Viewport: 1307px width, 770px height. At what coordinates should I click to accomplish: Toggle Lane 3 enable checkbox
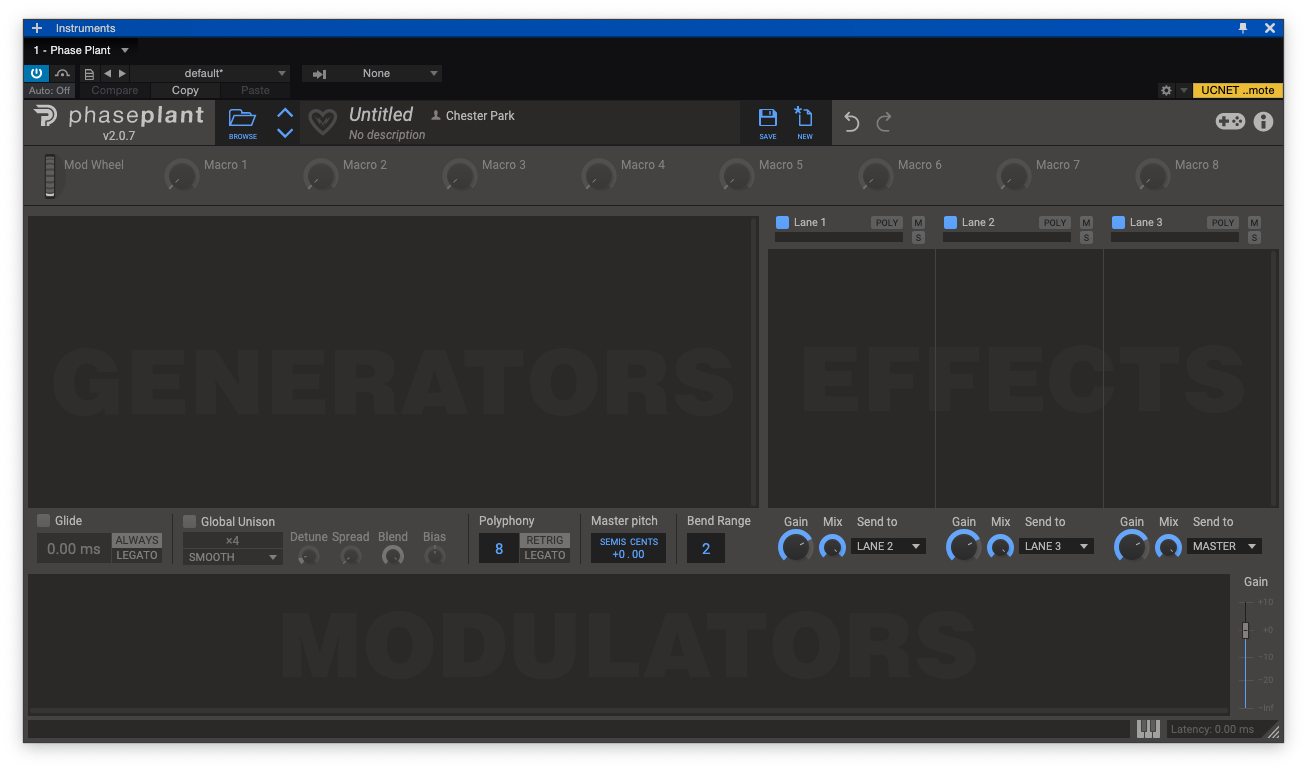point(1119,222)
